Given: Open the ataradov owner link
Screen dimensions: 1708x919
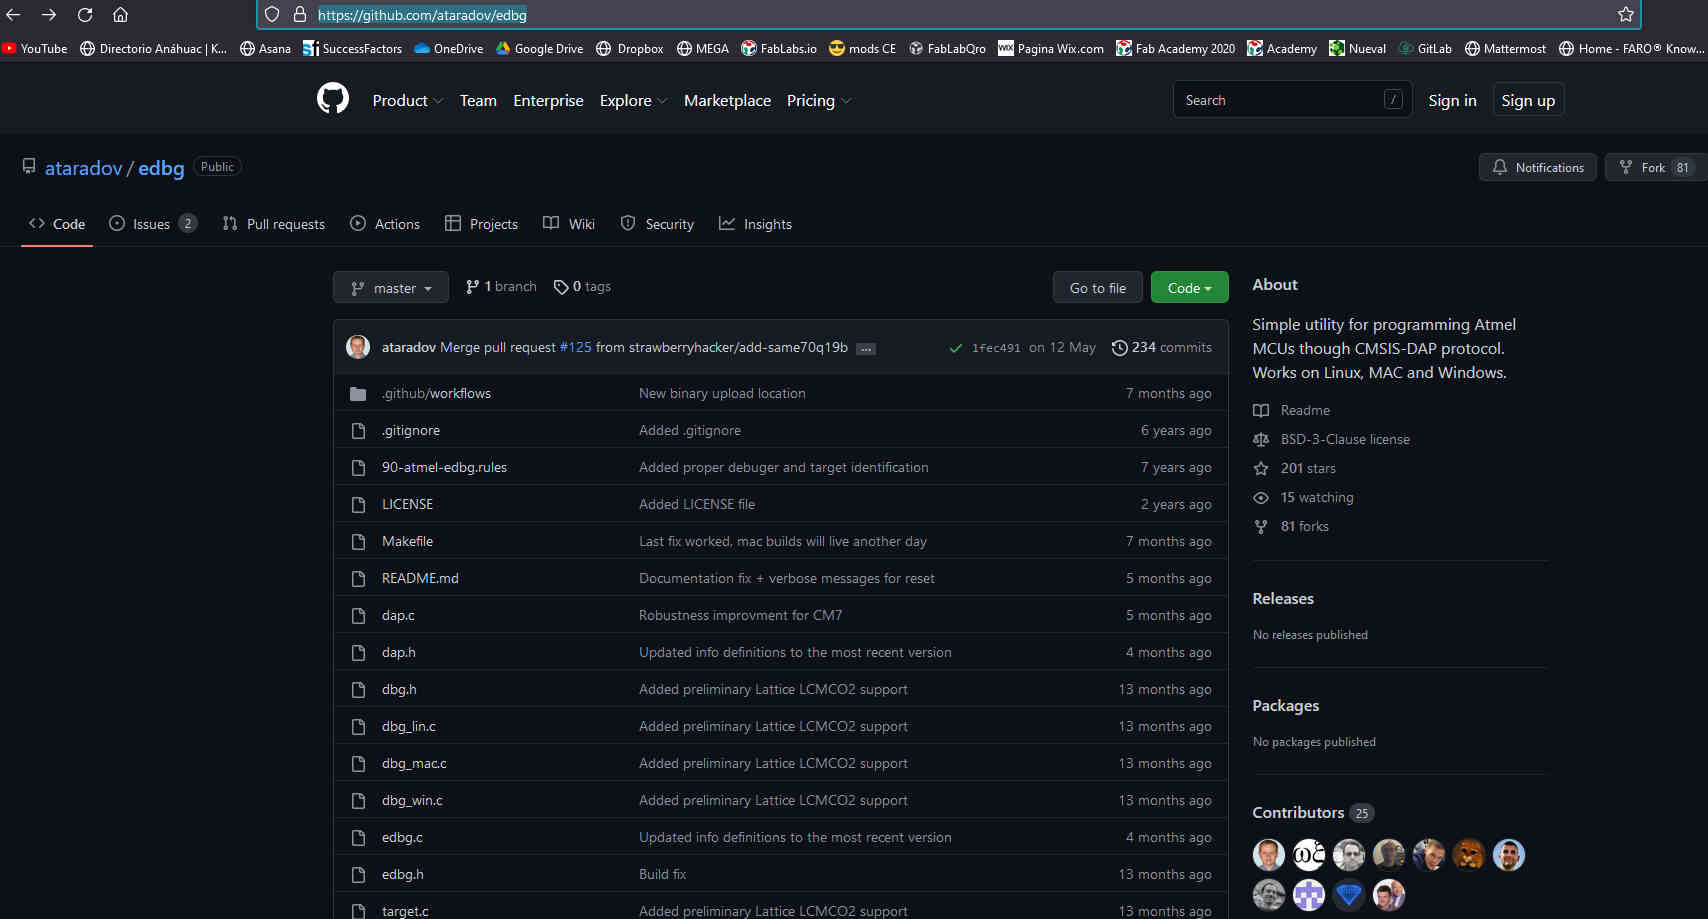Looking at the screenshot, I should click(x=83, y=168).
